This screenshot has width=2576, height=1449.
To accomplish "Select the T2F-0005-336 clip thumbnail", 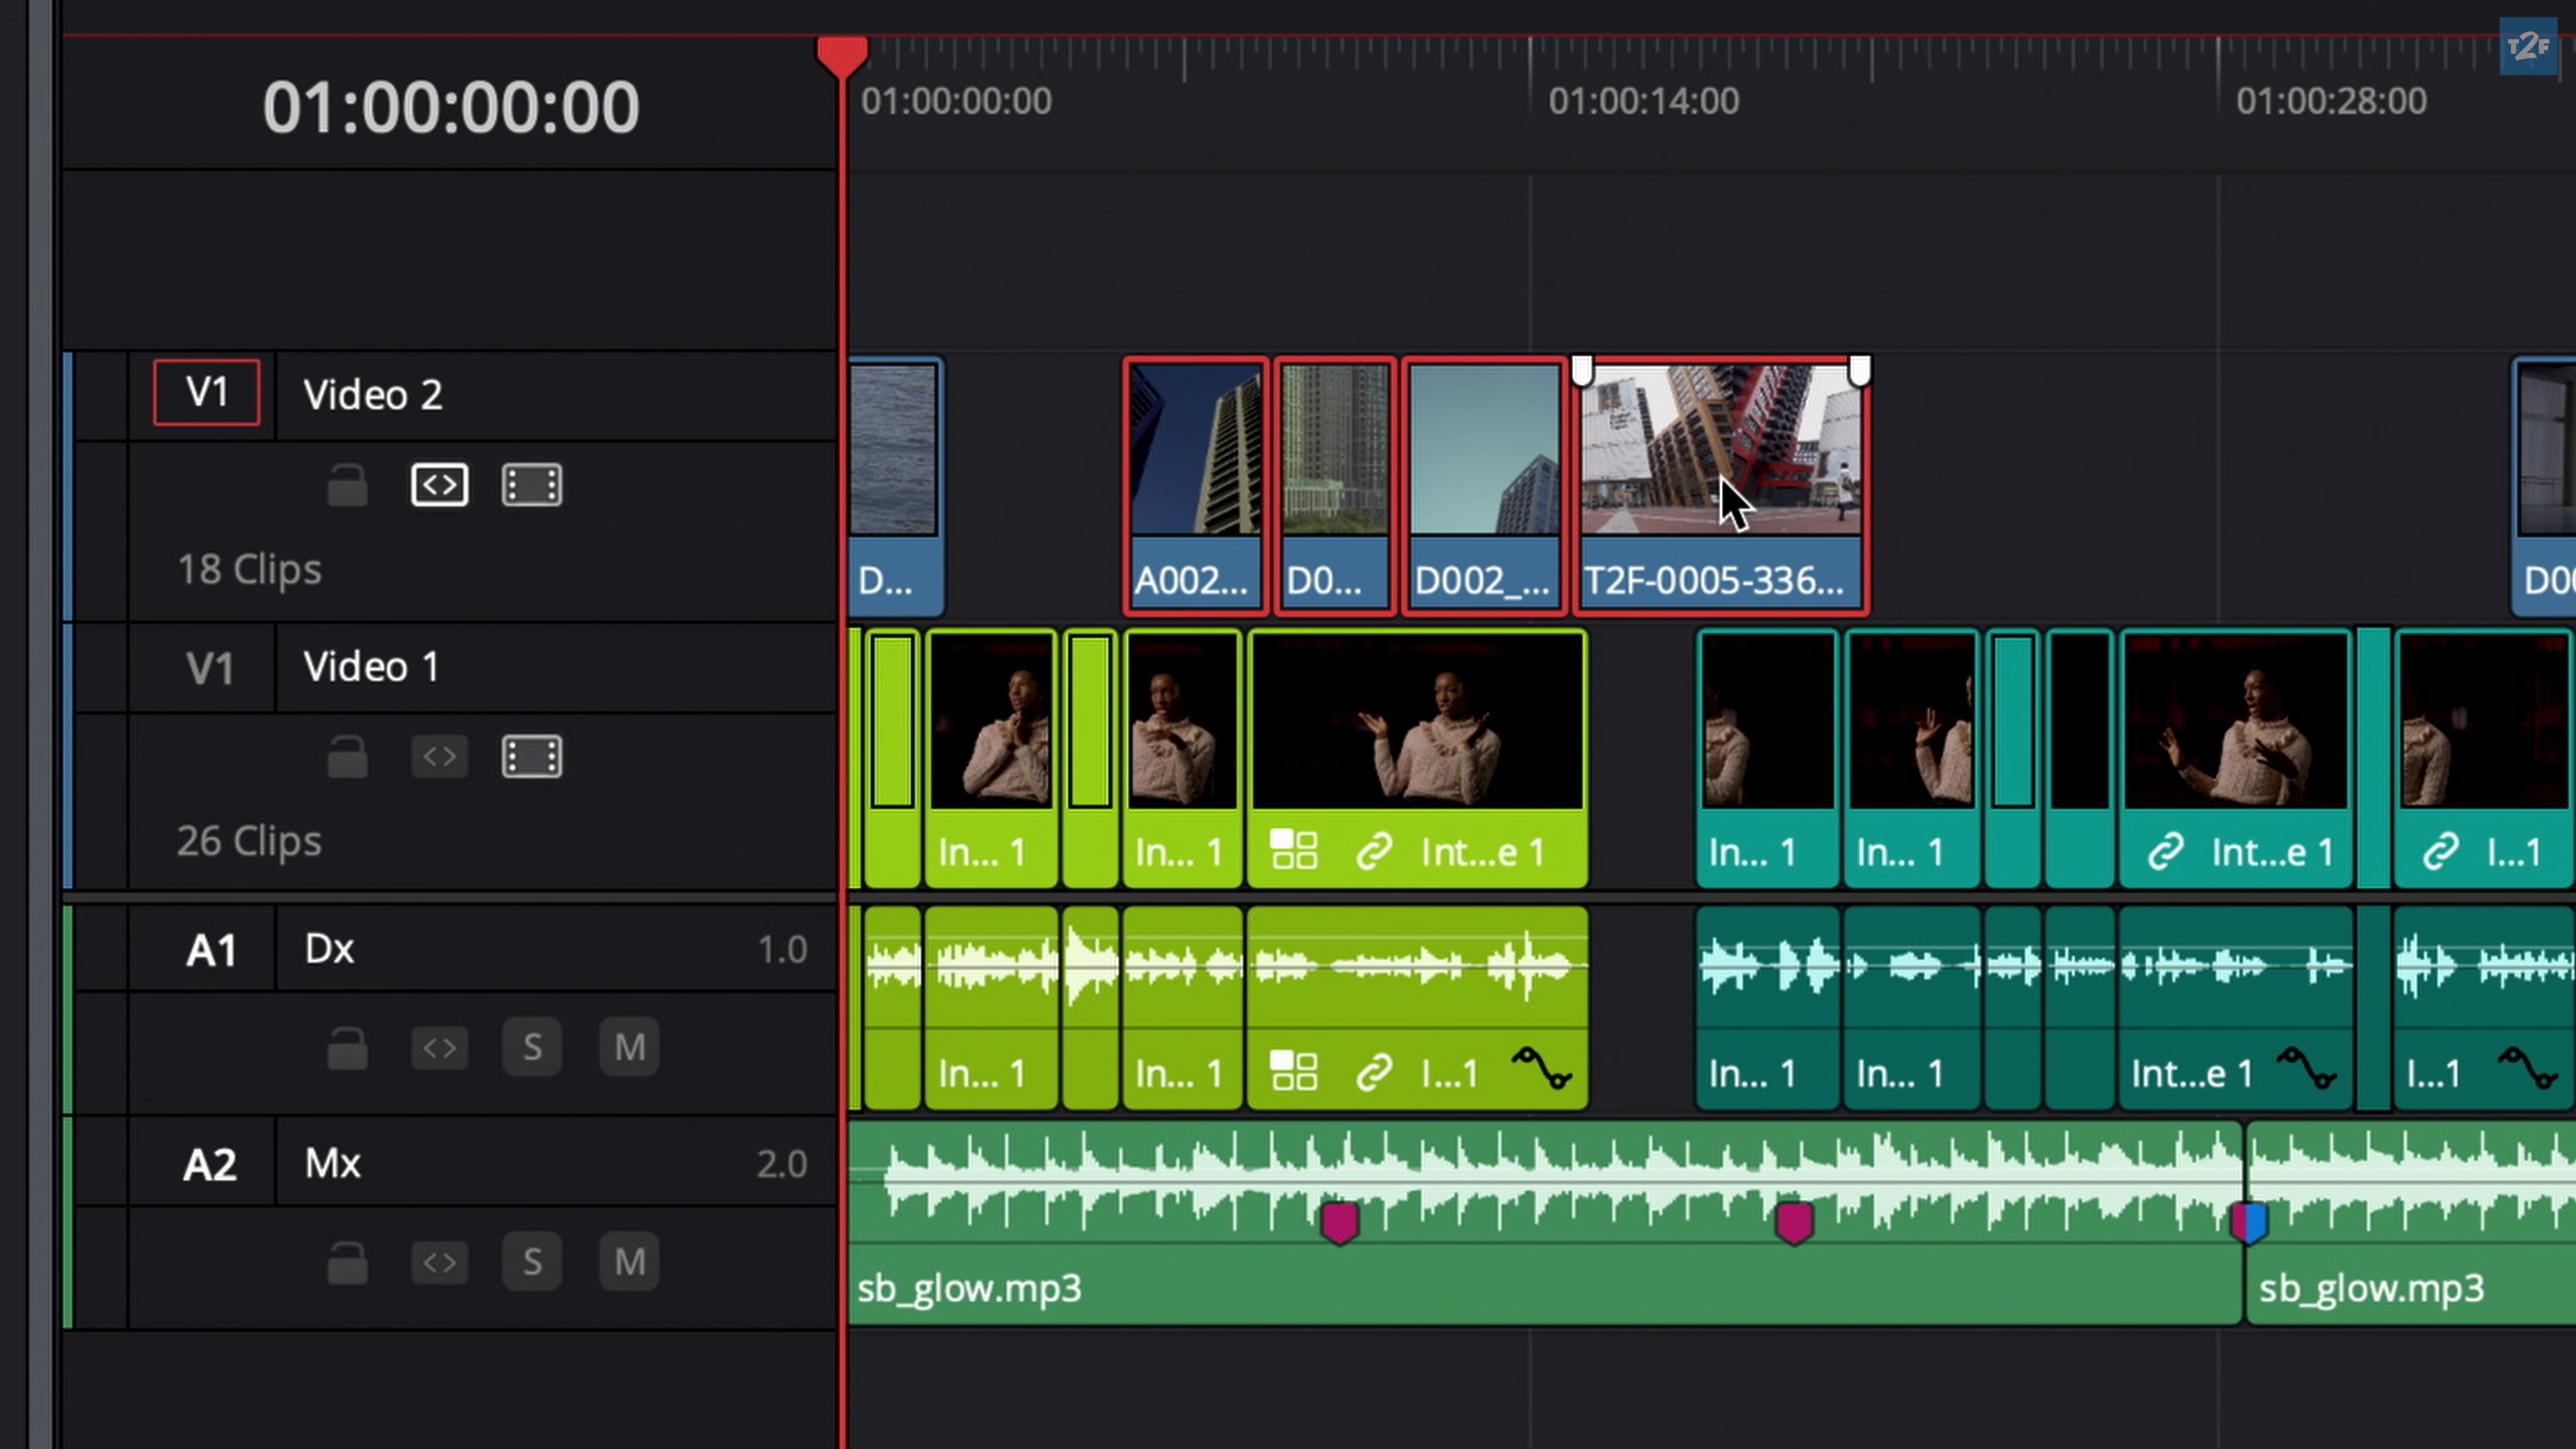I will 1720,450.
